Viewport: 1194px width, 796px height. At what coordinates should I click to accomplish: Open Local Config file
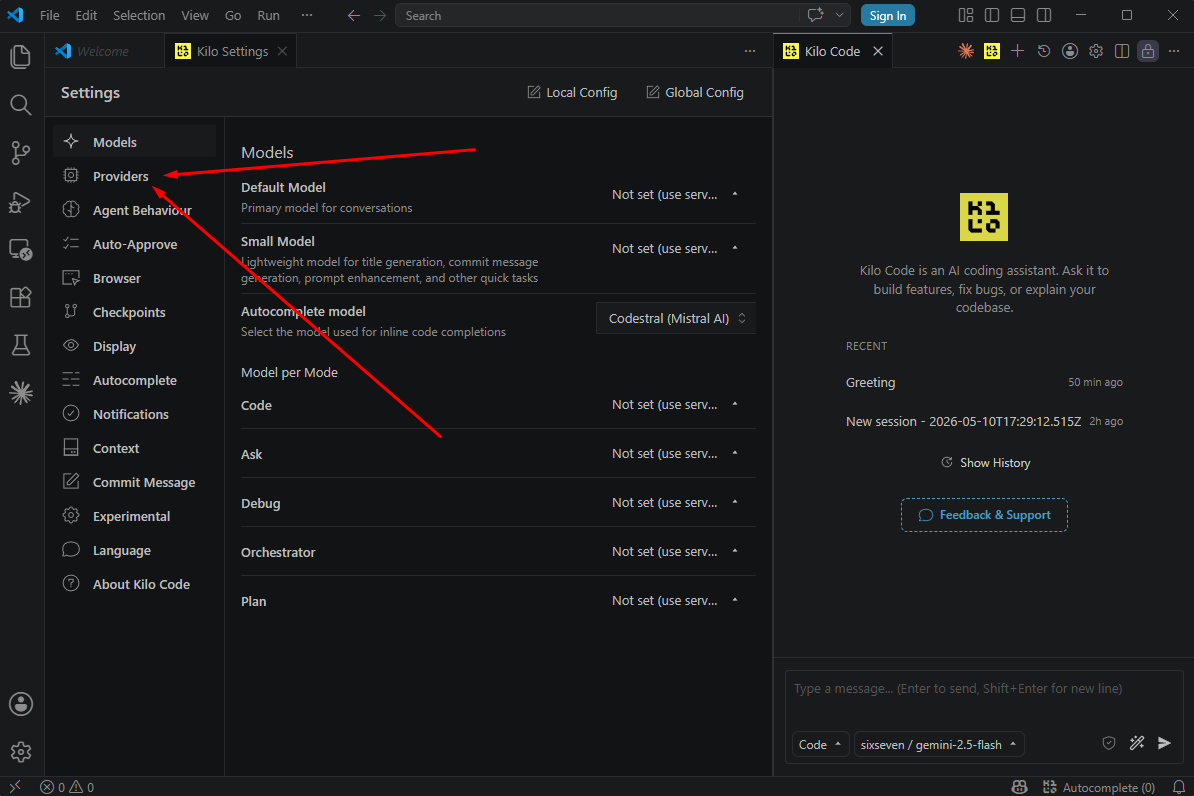pyautogui.click(x=573, y=92)
